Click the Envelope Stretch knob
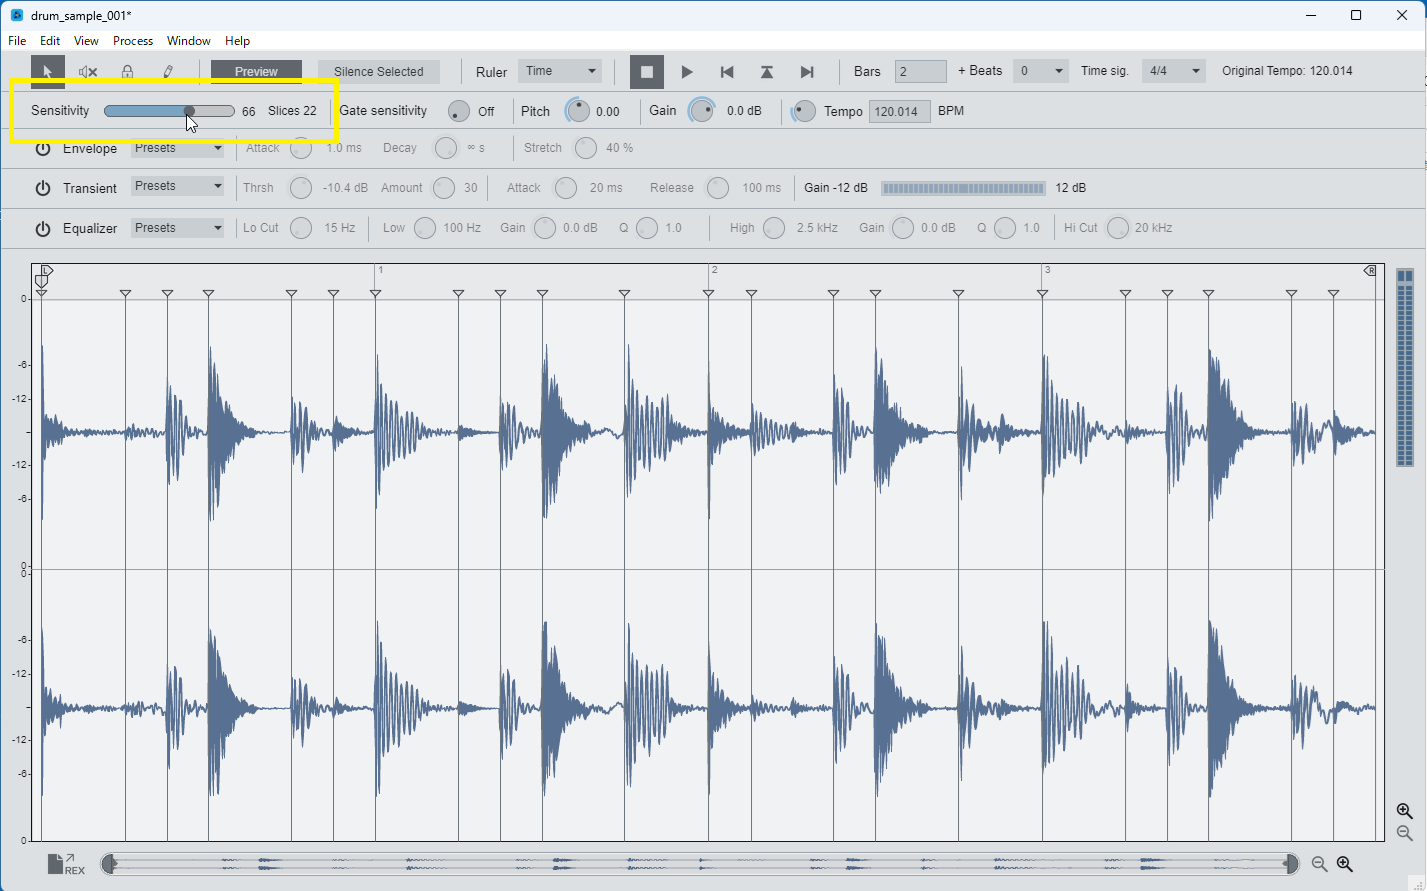This screenshot has width=1427, height=891. pos(586,148)
